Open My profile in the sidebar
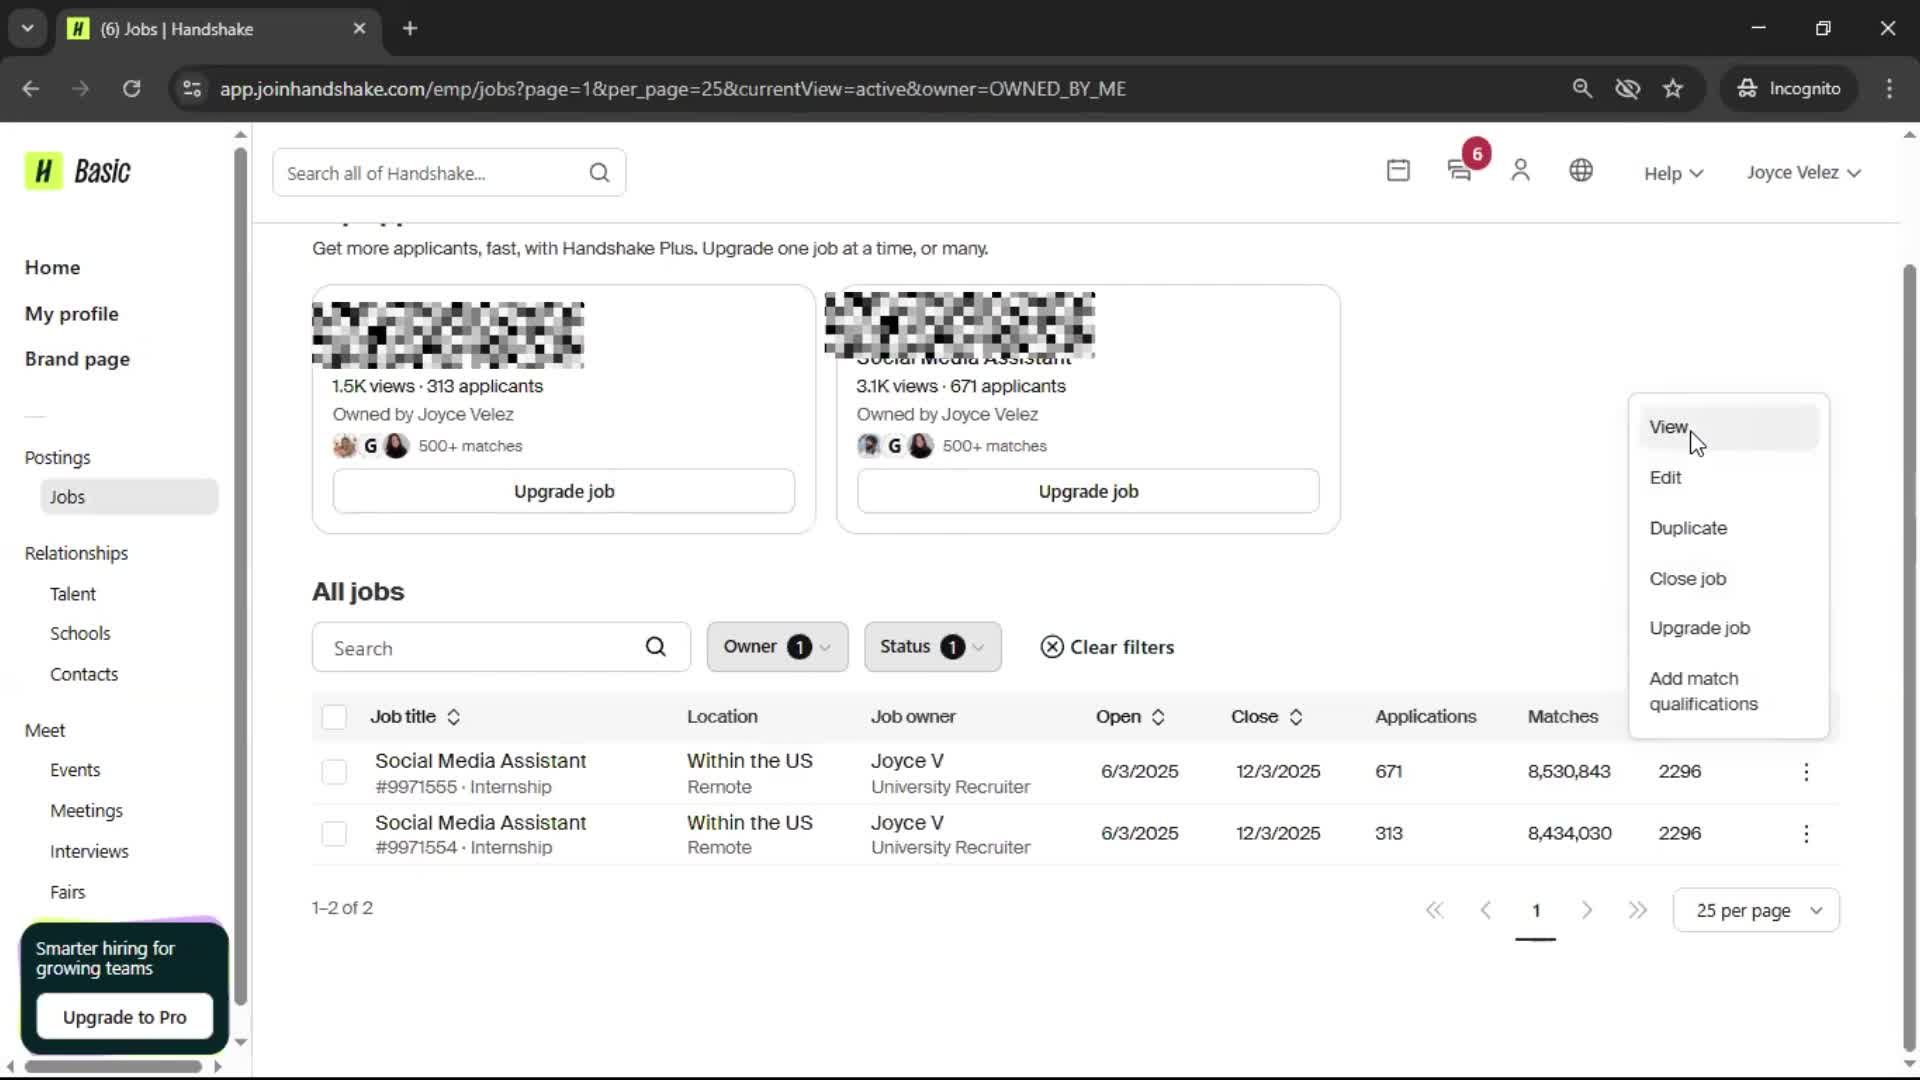Viewport: 1920px width, 1080px height. (x=72, y=314)
